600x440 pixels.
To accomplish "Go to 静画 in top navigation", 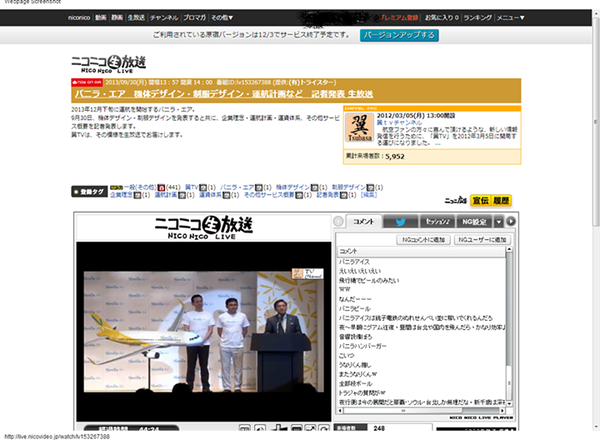I will (x=117, y=18).
